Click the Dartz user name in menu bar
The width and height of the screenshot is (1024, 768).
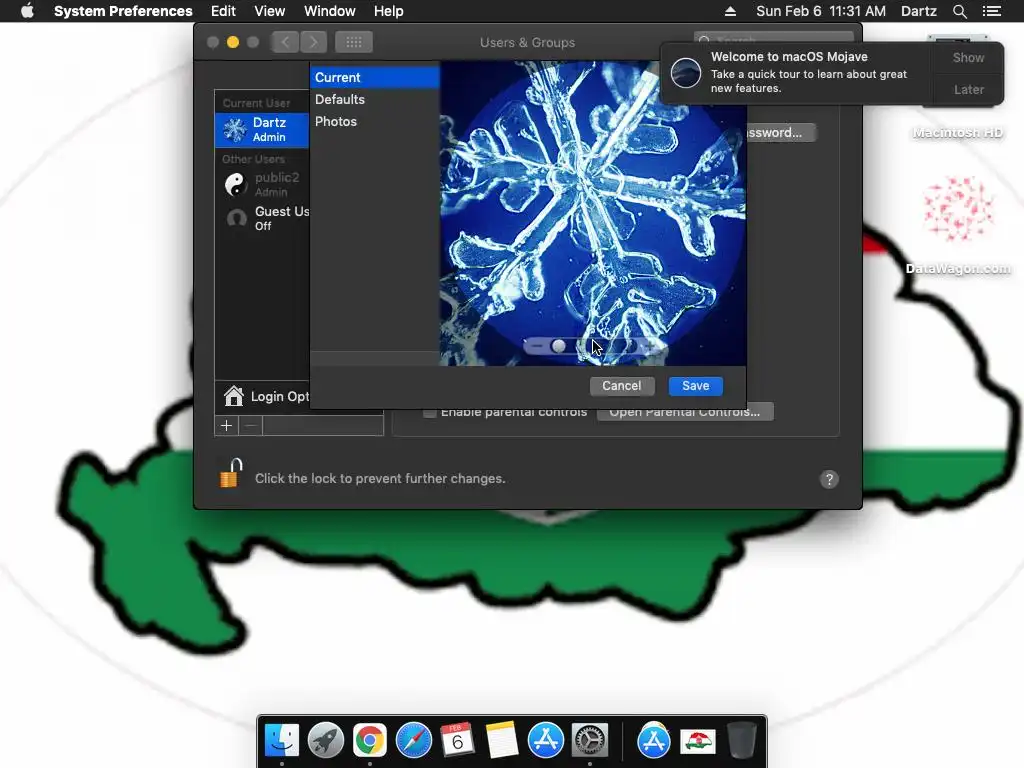pyautogui.click(x=918, y=11)
